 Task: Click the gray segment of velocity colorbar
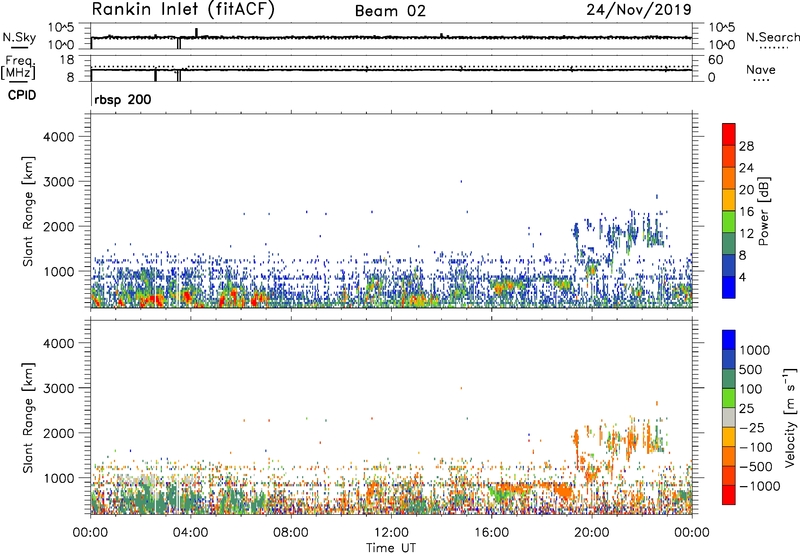pos(729,417)
